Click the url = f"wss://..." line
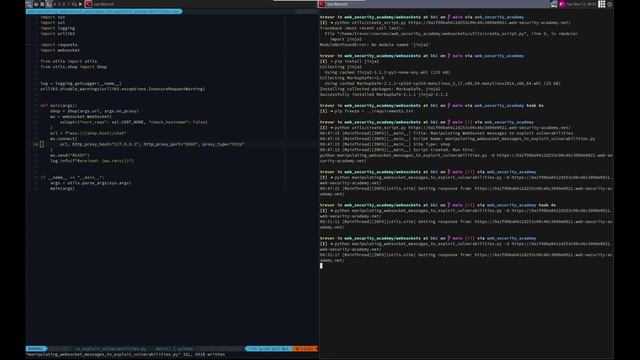The width and height of the screenshot is (640, 360). click(88, 133)
